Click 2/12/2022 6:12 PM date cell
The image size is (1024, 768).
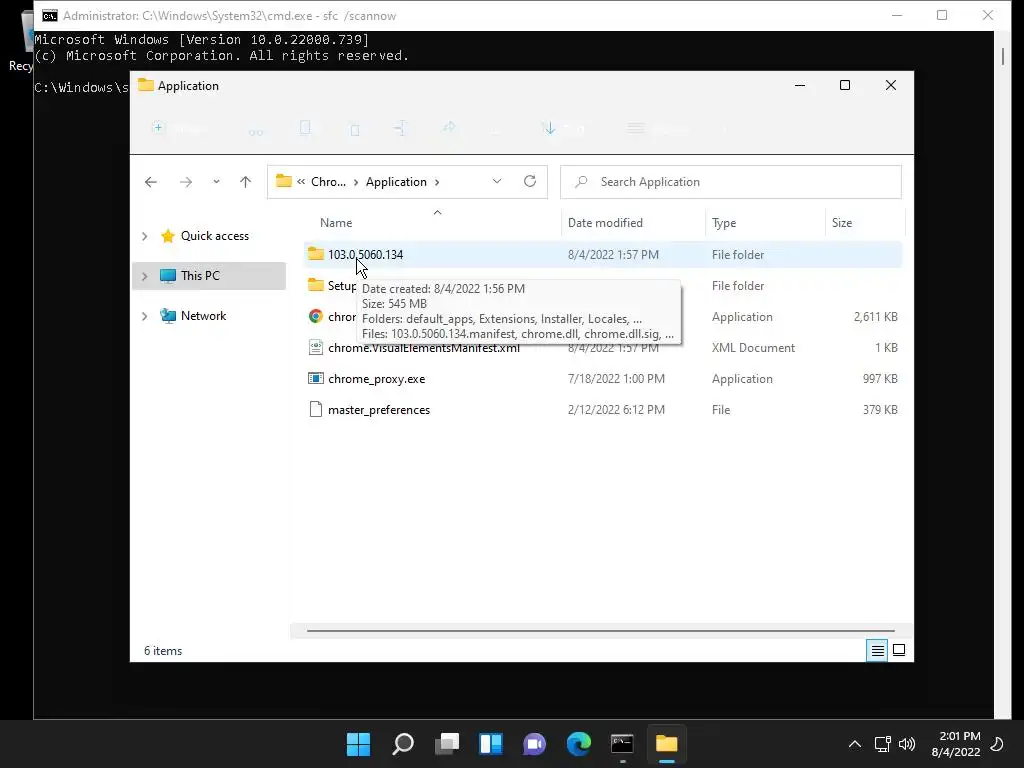click(616, 410)
